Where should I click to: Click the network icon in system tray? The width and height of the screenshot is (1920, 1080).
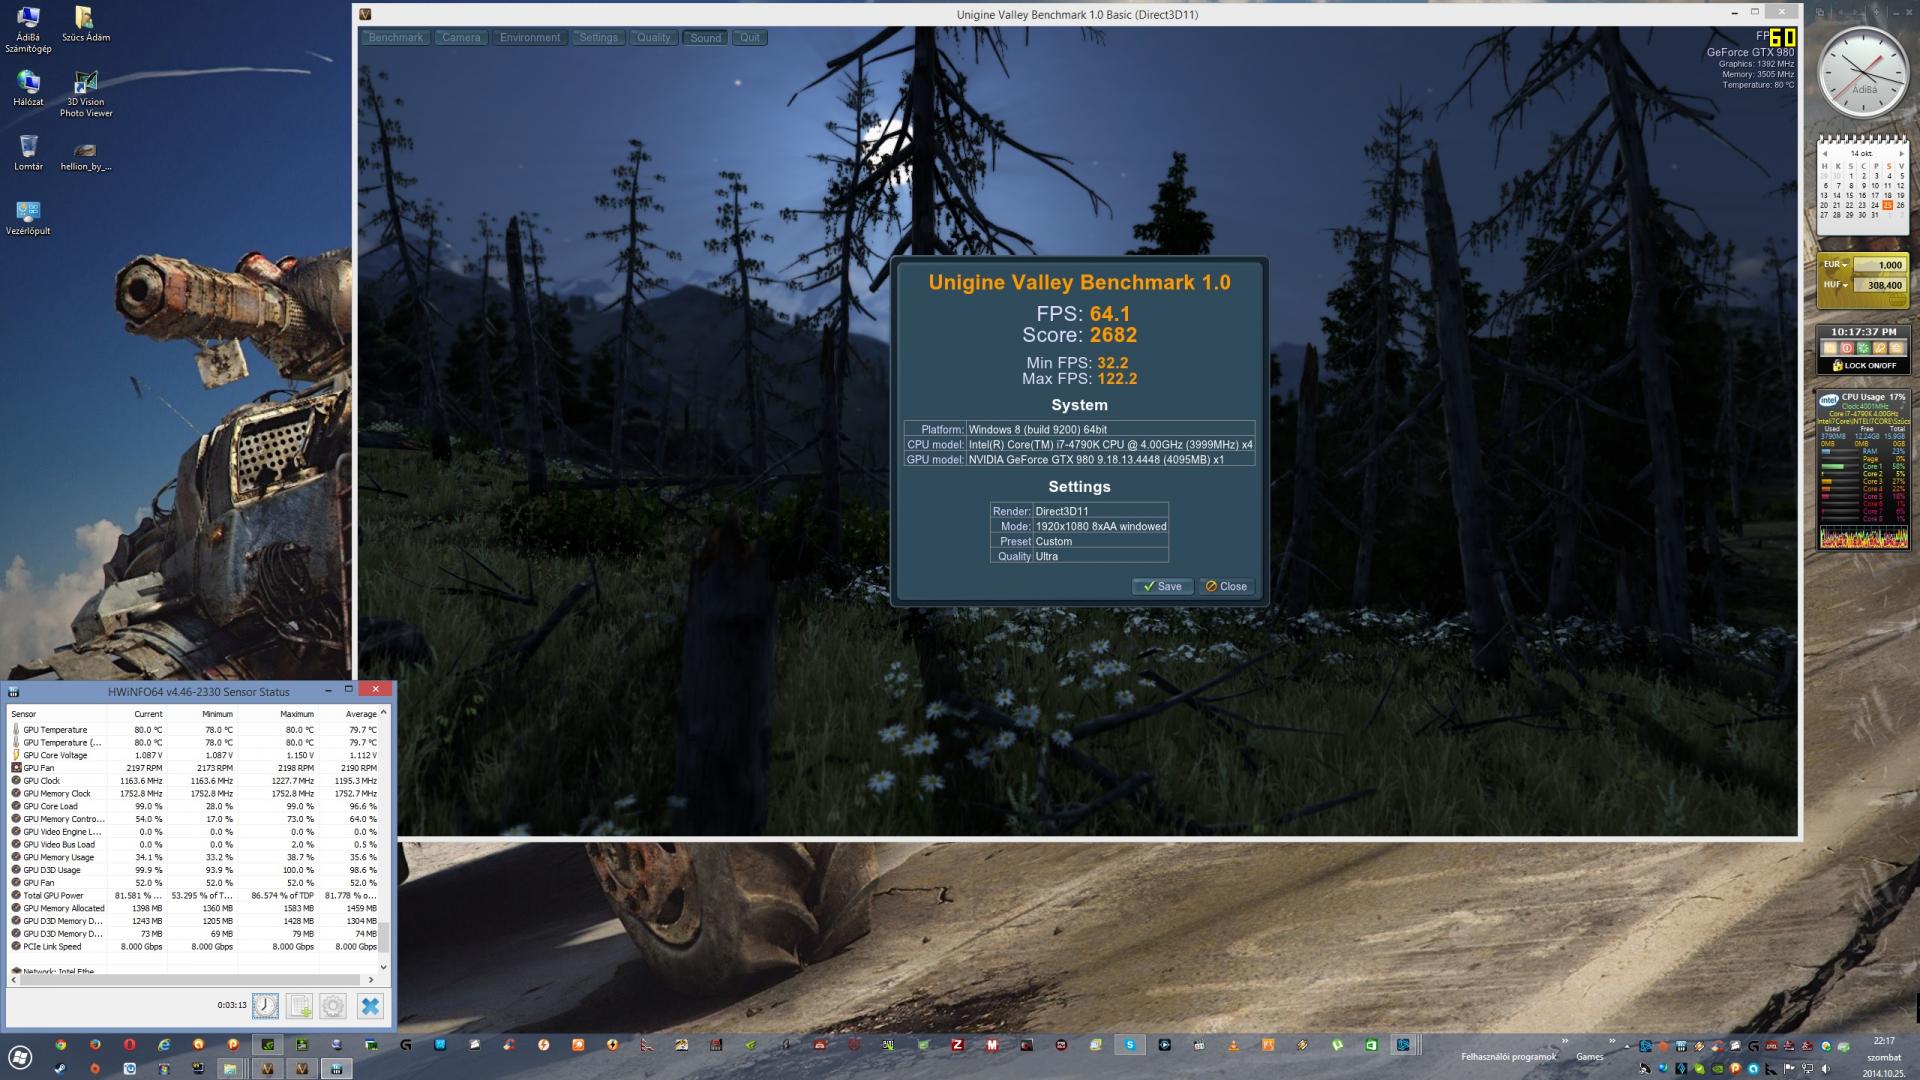point(1807,1068)
